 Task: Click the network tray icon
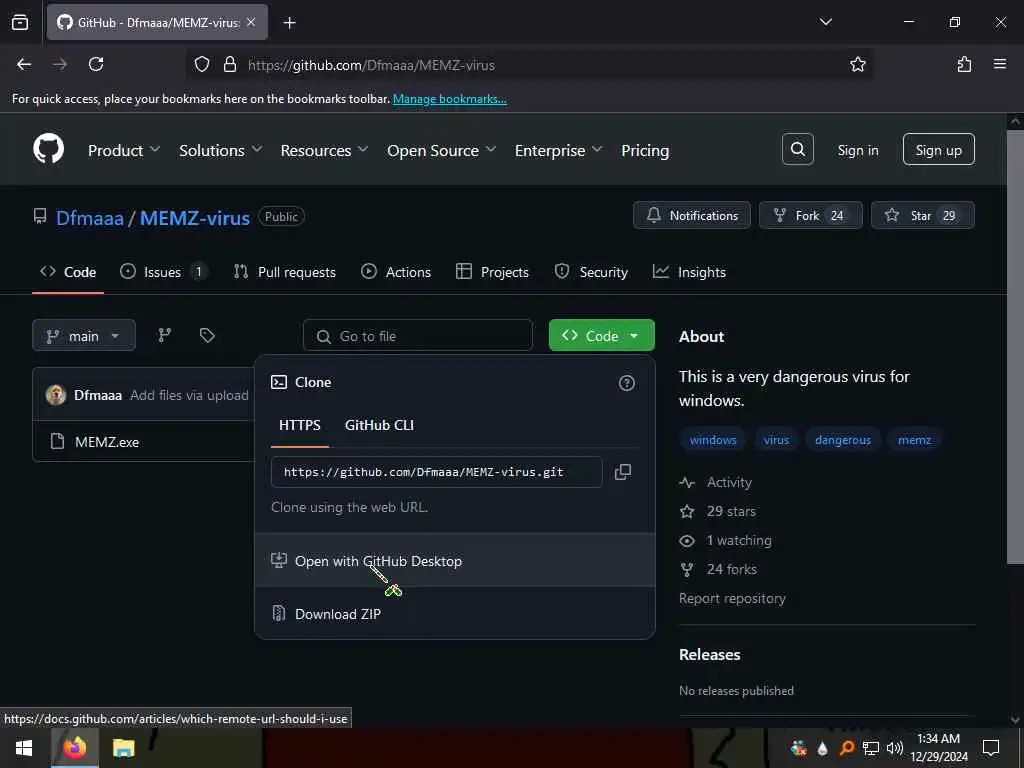point(871,748)
